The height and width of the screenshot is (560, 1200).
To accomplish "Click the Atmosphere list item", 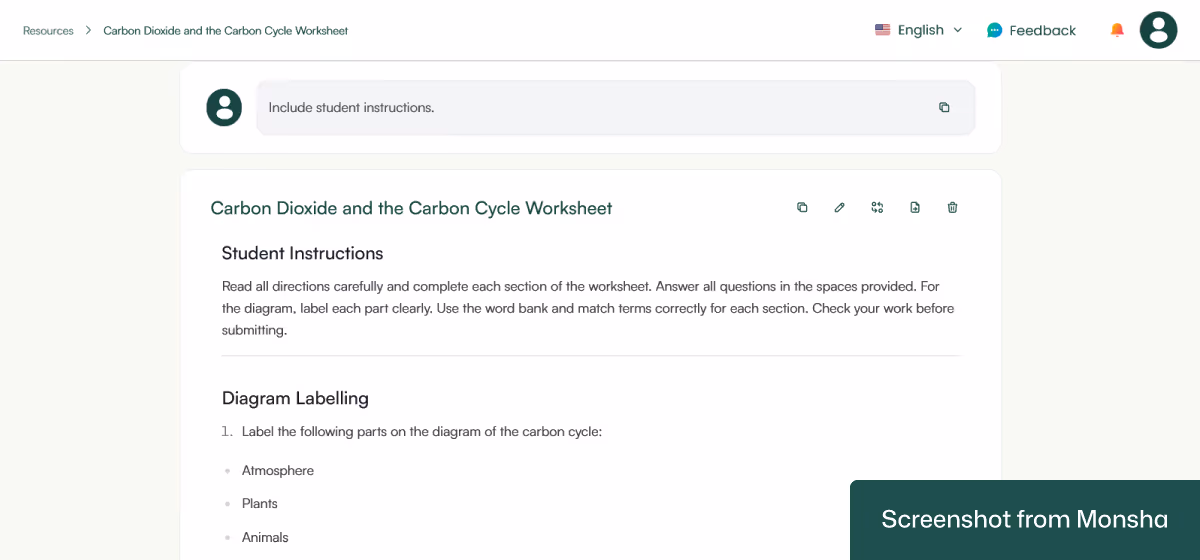I will coord(278,470).
